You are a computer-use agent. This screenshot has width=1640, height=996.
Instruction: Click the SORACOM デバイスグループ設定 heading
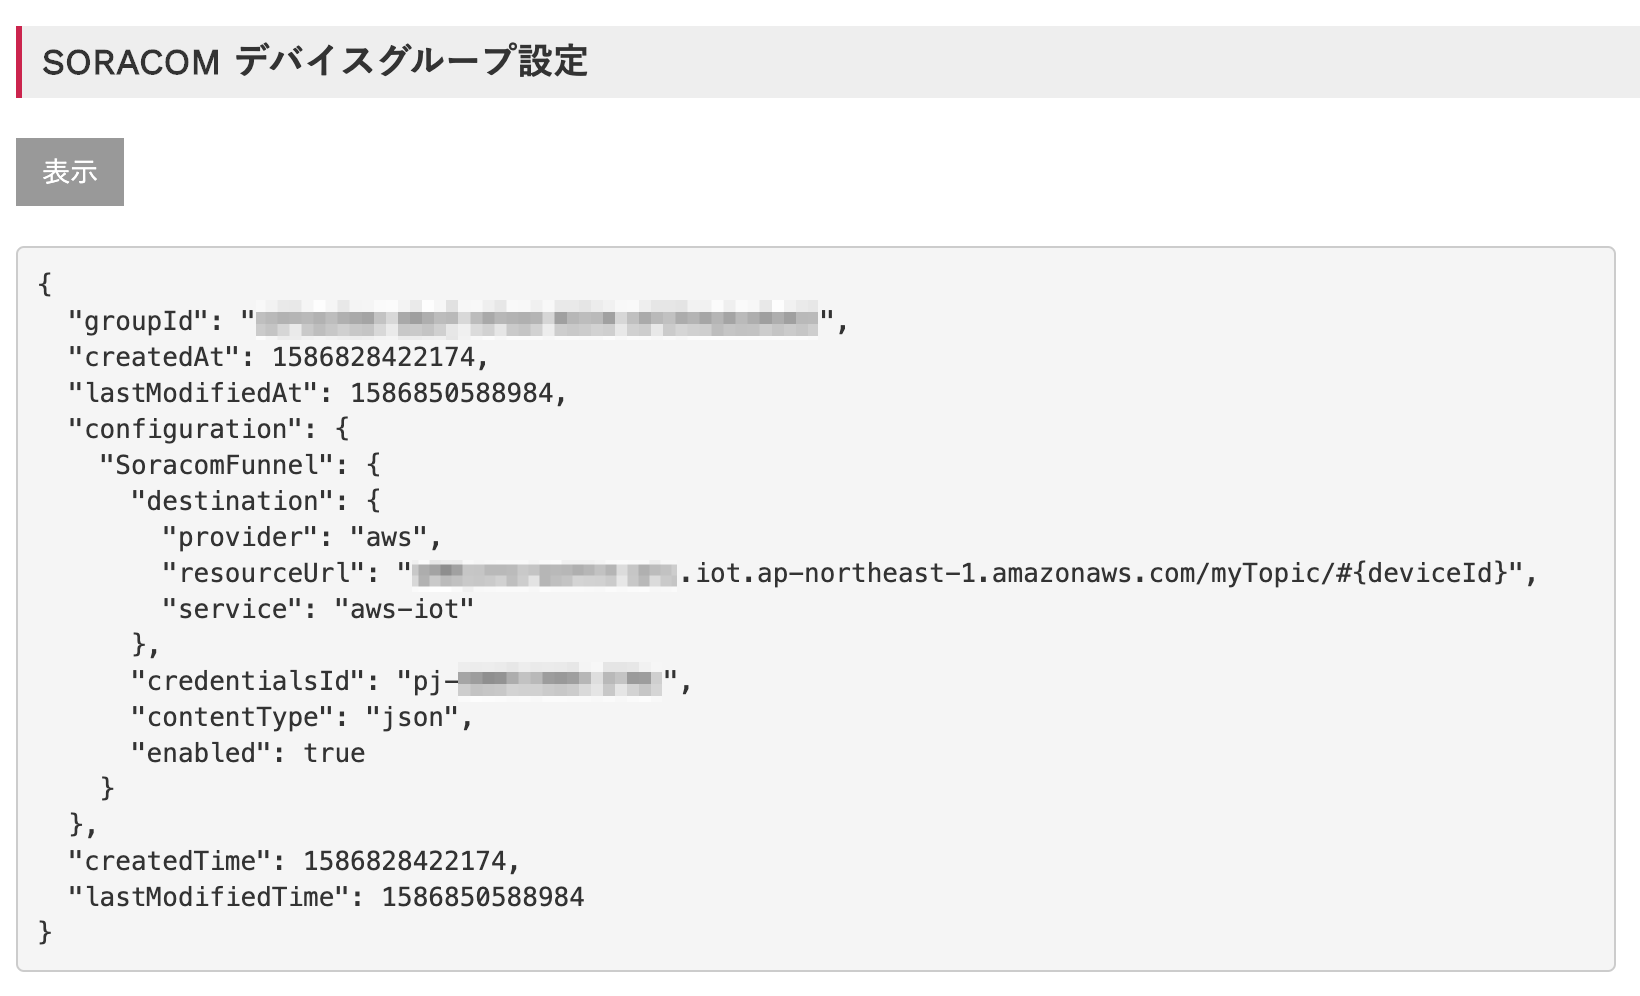[314, 62]
